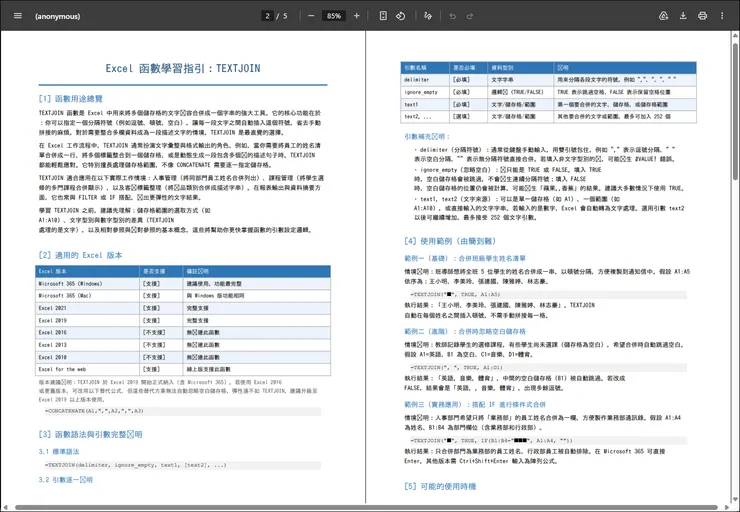Save the PDF to Google Drive
740x512 pixels.
coord(664,16)
